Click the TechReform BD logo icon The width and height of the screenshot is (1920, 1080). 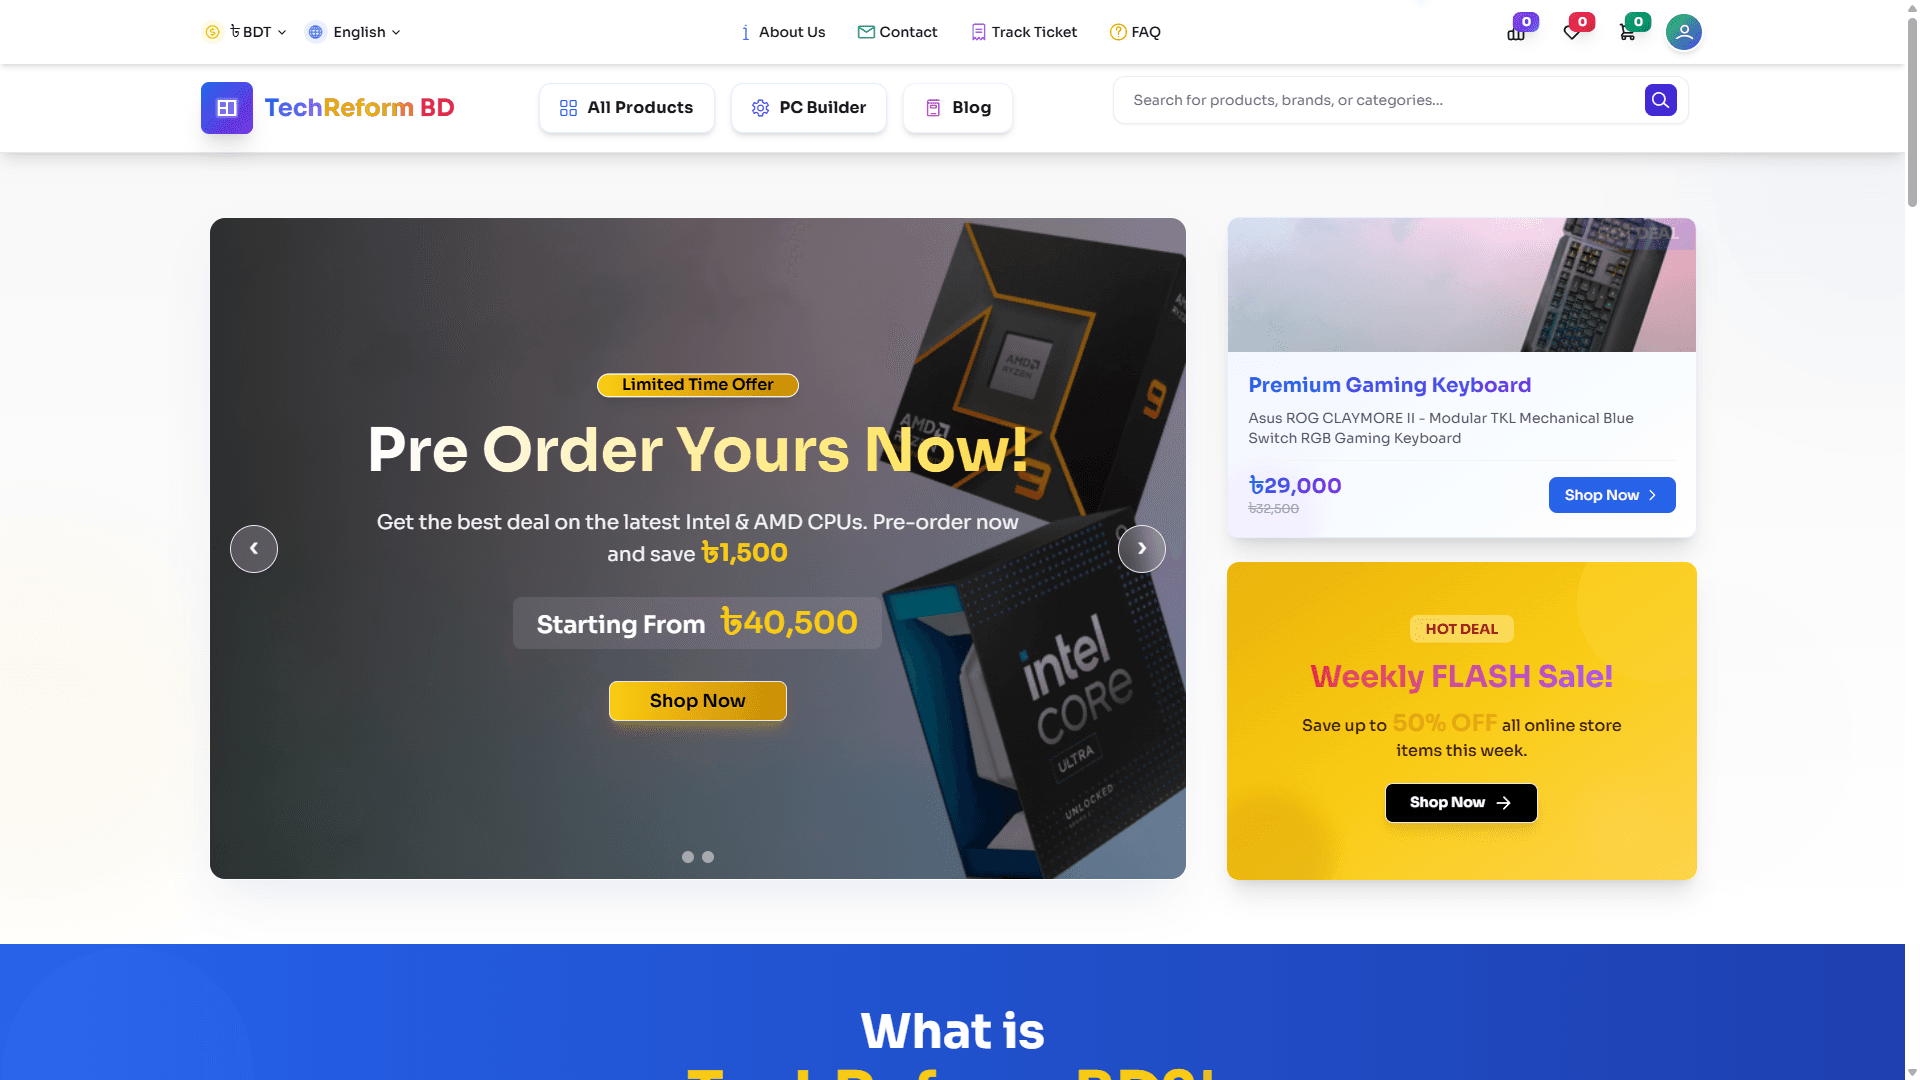click(227, 108)
